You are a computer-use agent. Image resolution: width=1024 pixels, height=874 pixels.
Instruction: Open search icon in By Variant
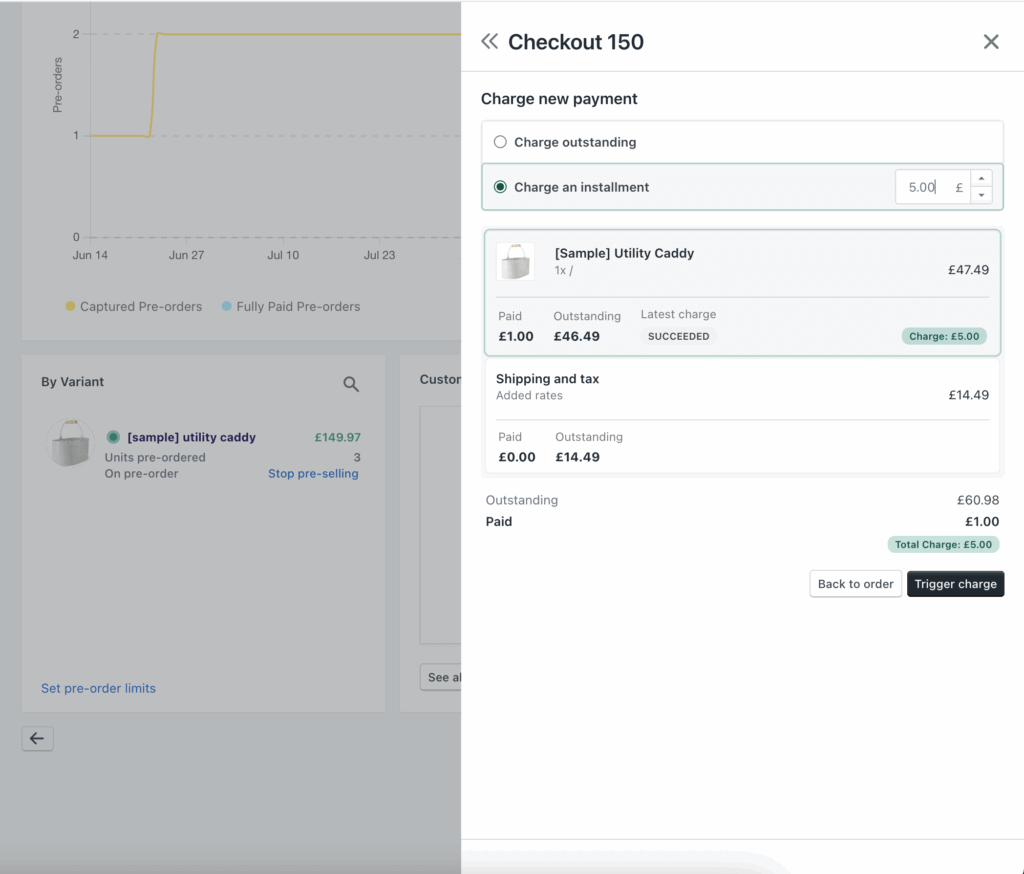pos(351,383)
